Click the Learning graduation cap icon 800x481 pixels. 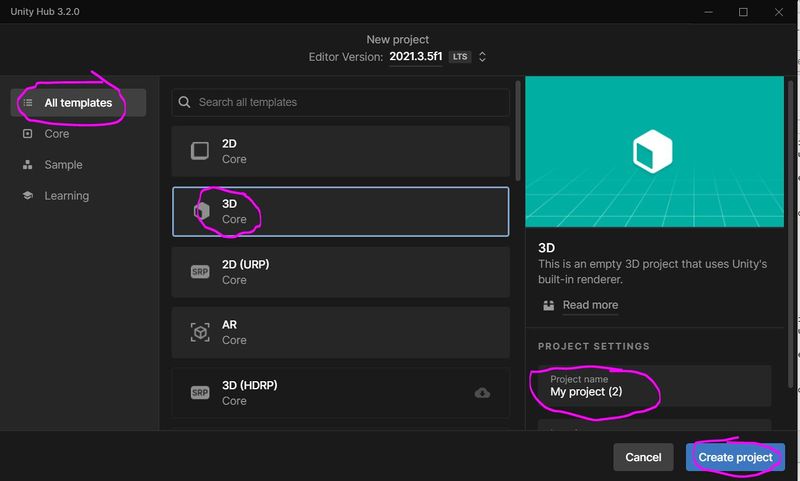click(x=28, y=196)
